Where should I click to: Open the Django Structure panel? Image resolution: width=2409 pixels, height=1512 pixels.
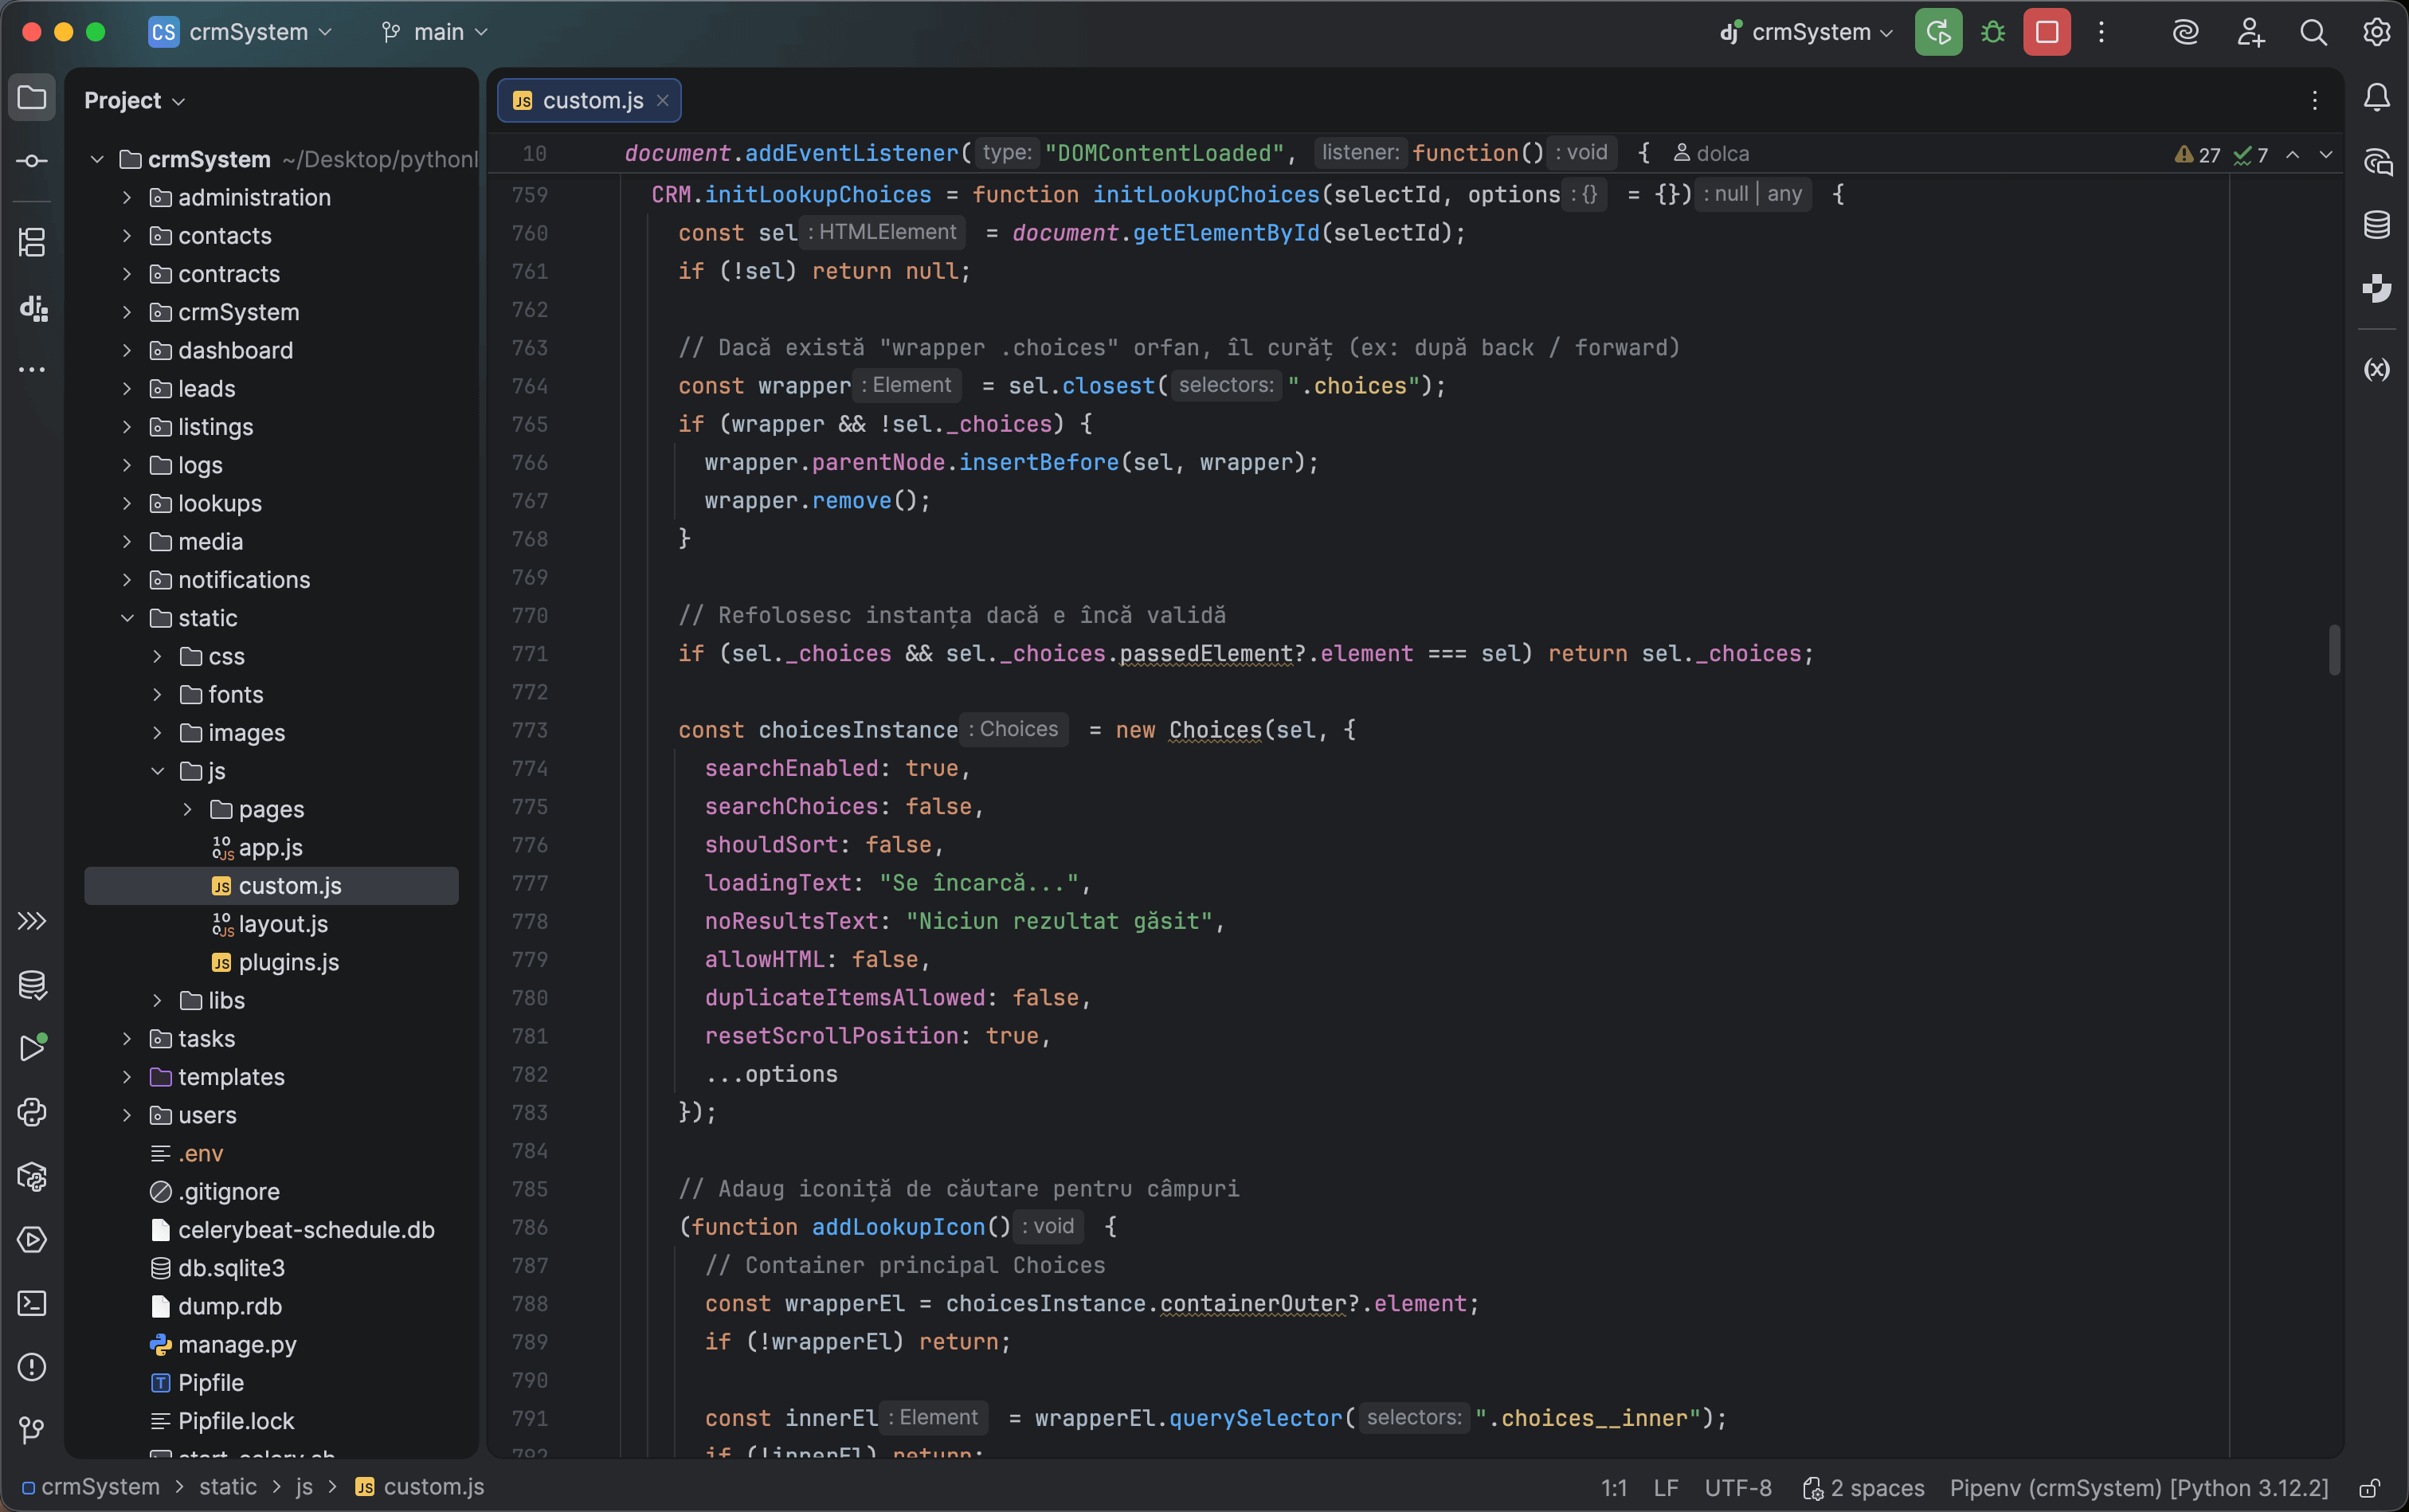pyautogui.click(x=33, y=308)
